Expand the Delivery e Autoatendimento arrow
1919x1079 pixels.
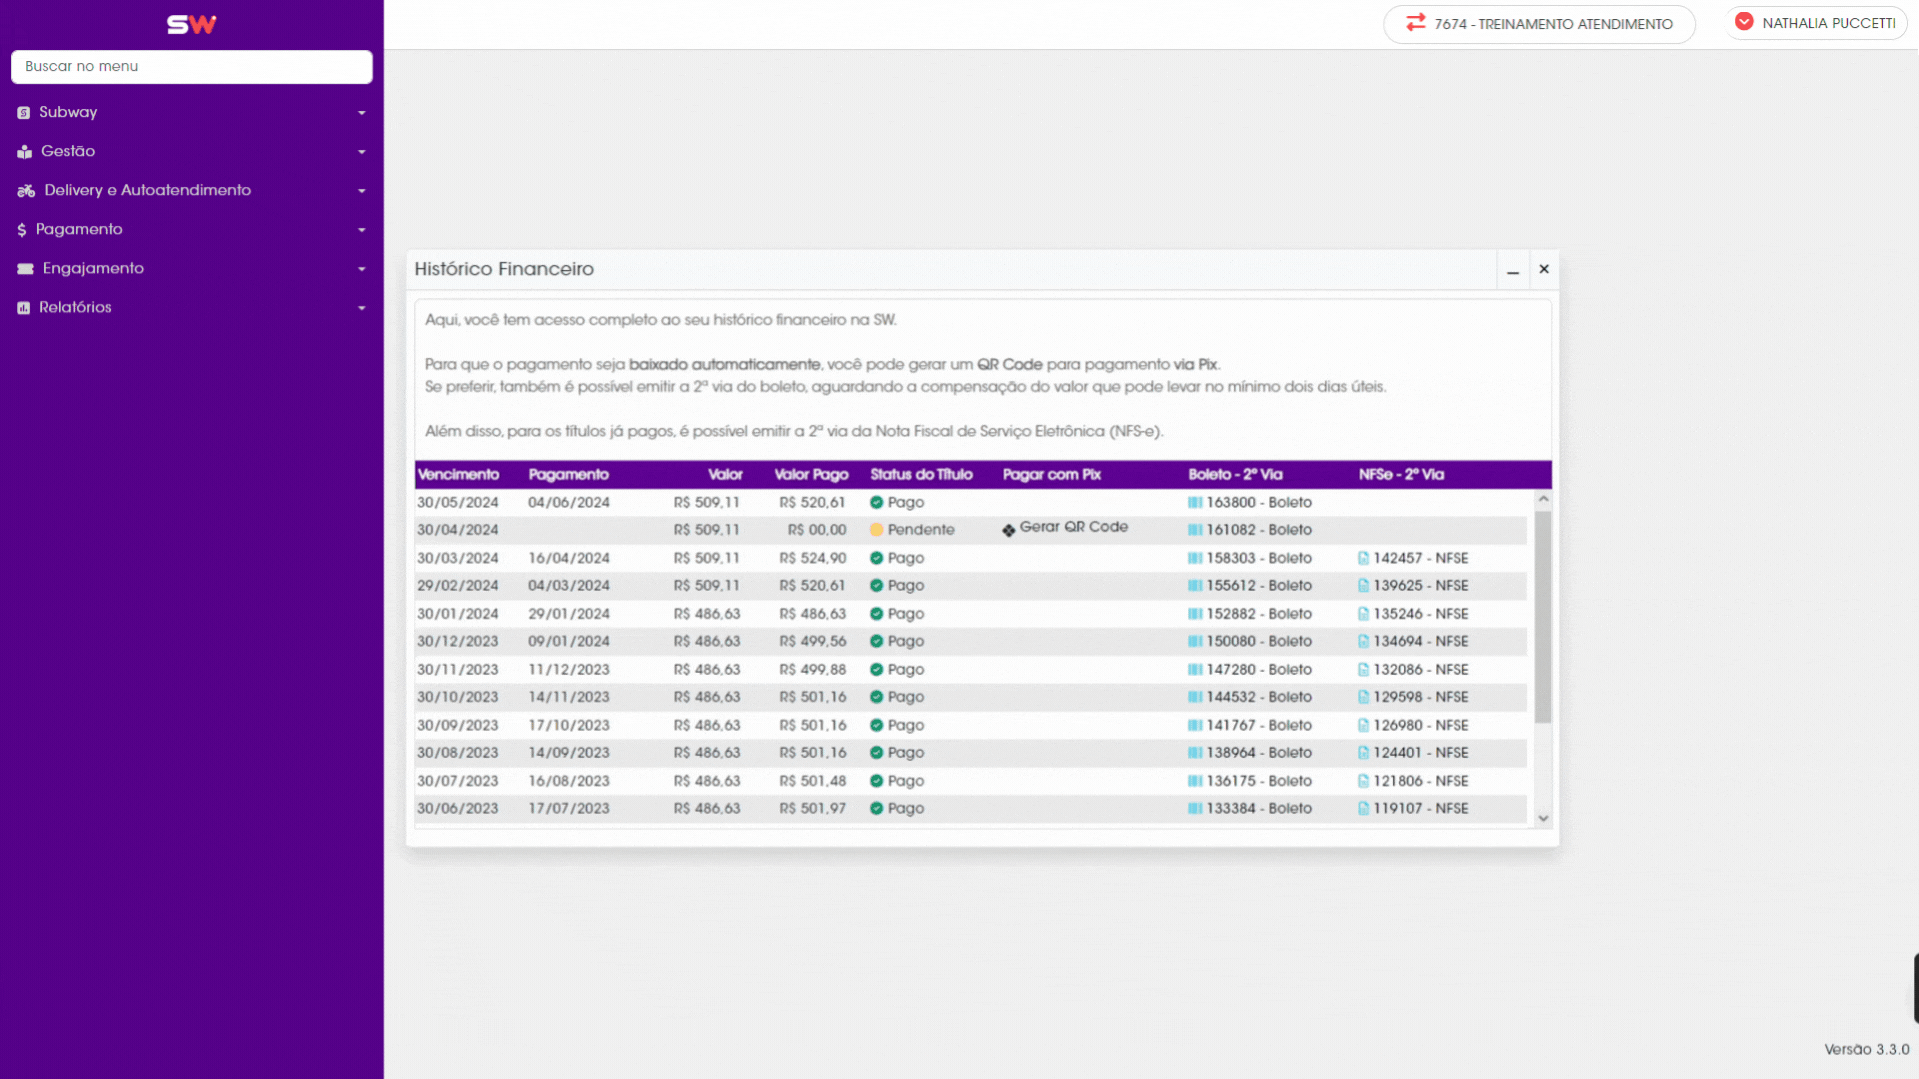click(x=361, y=191)
